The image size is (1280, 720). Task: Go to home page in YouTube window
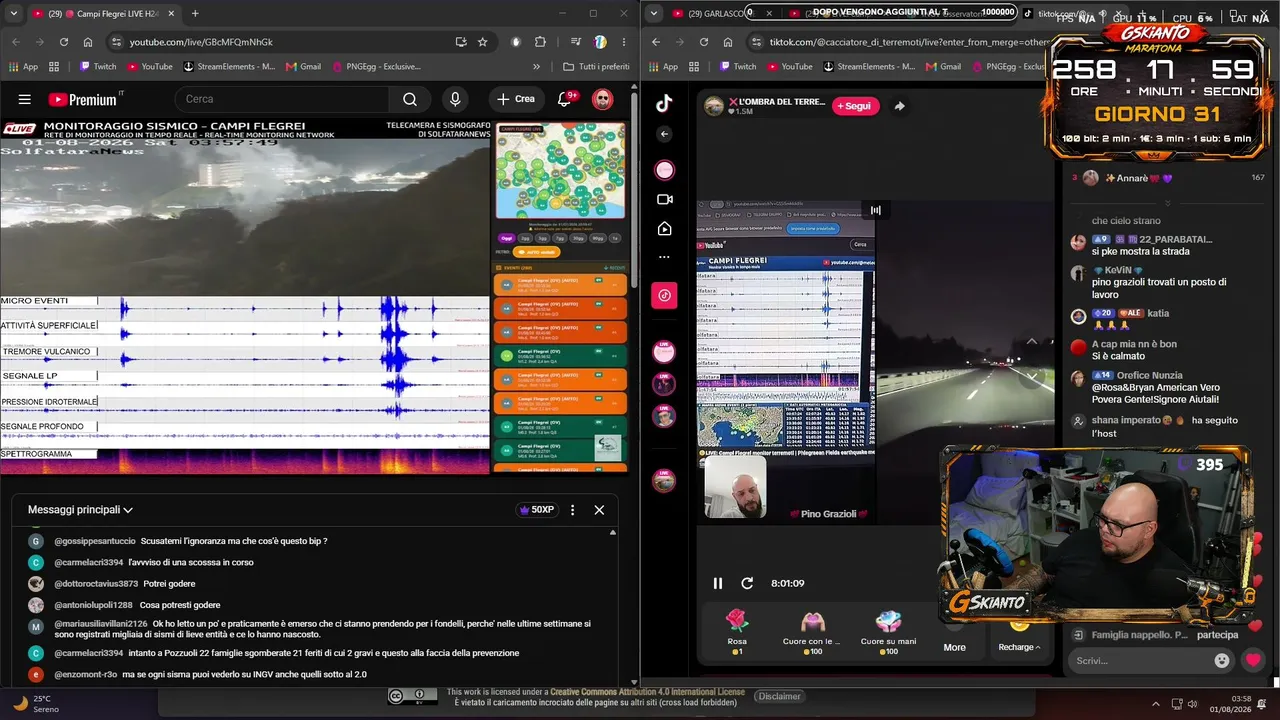[88, 42]
